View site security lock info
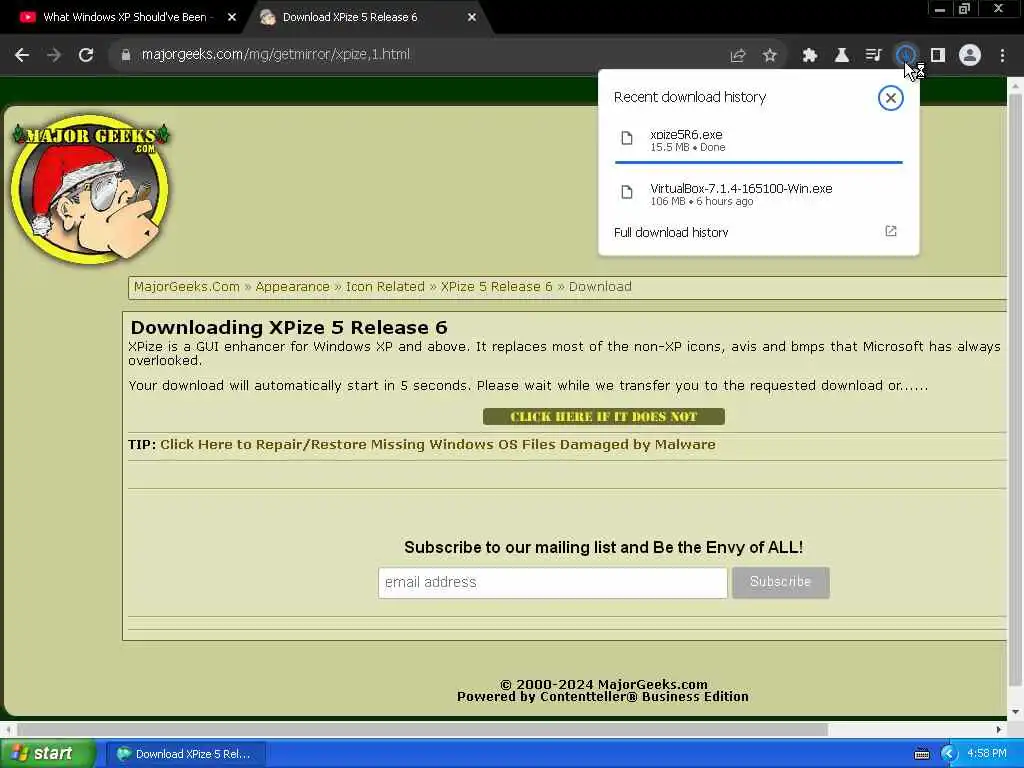This screenshot has width=1024, height=768. (x=126, y=55)
